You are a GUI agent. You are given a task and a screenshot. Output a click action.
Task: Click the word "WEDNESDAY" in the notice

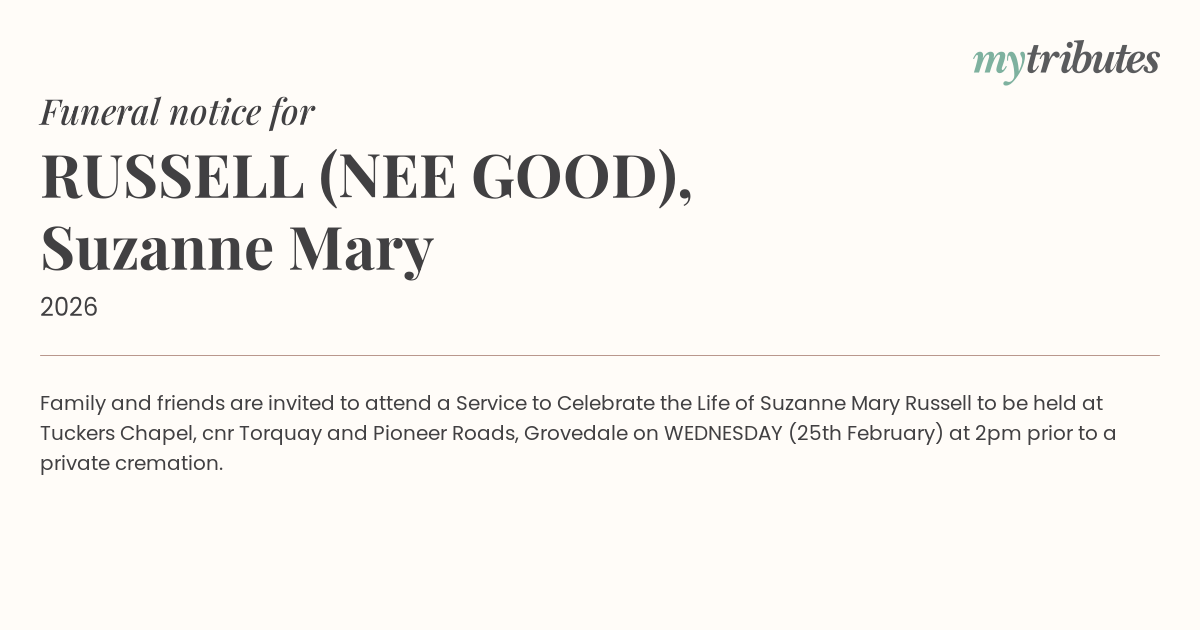pos(723,433)
